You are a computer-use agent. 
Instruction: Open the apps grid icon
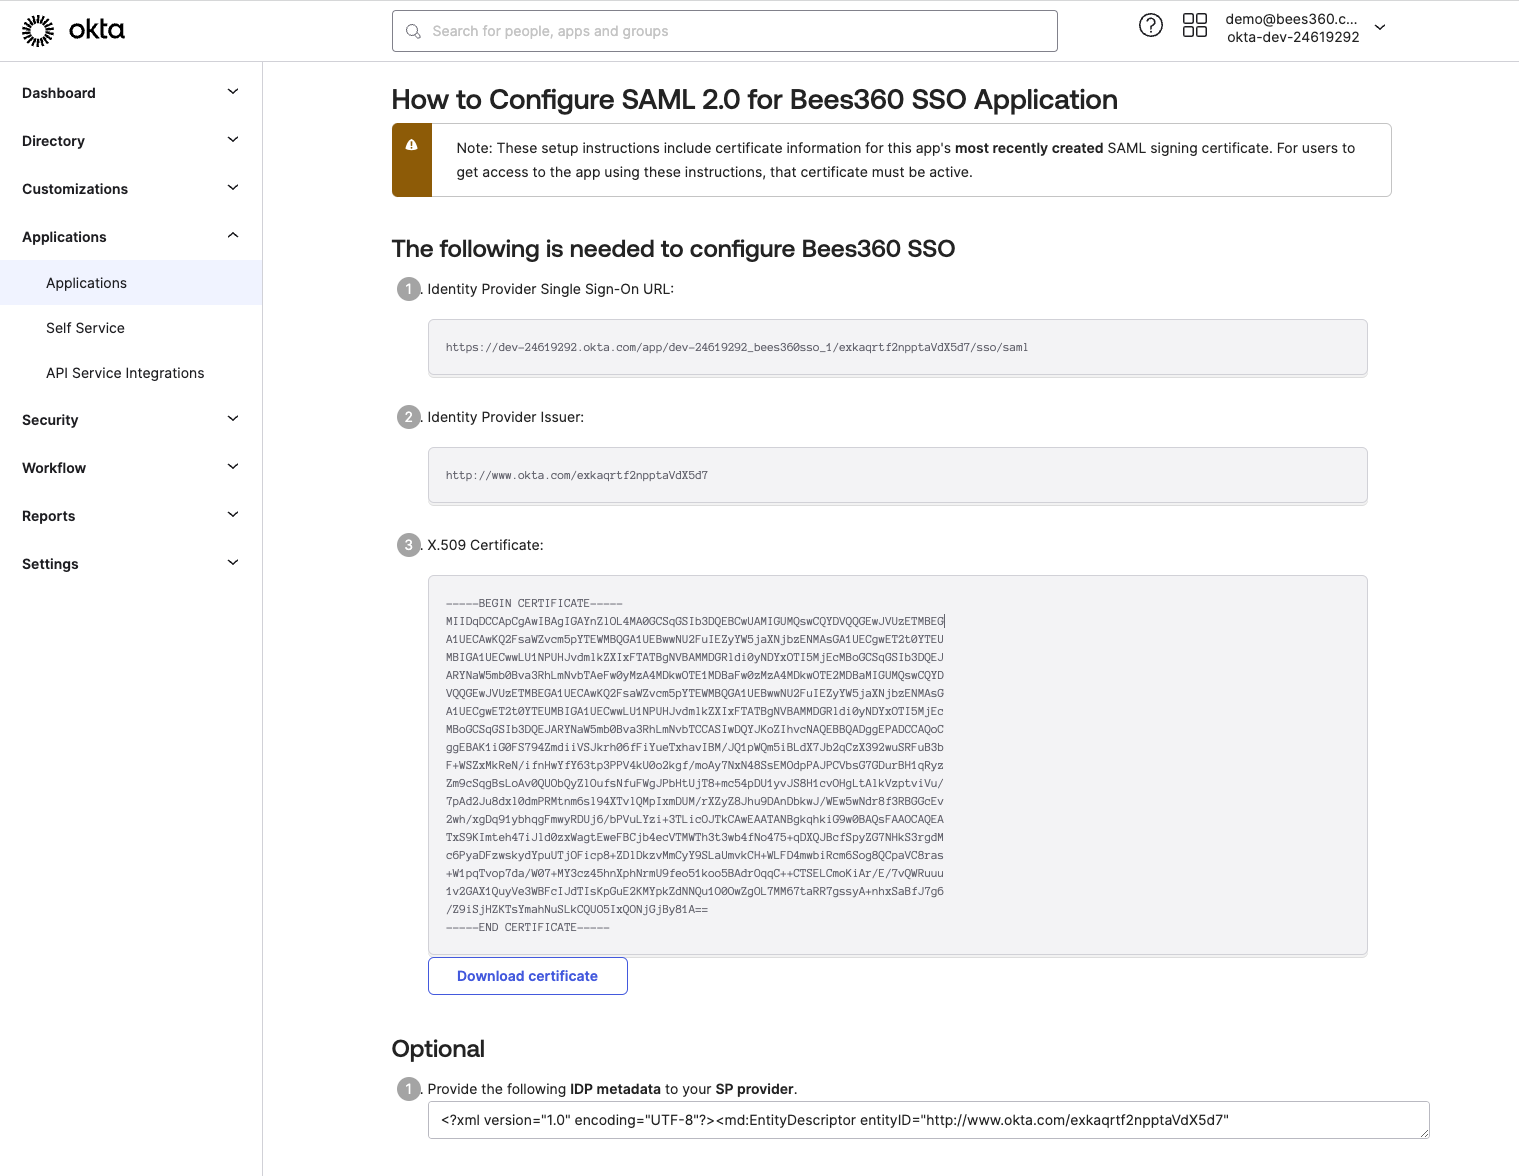pyautogui.click(x=1195, y=26)
